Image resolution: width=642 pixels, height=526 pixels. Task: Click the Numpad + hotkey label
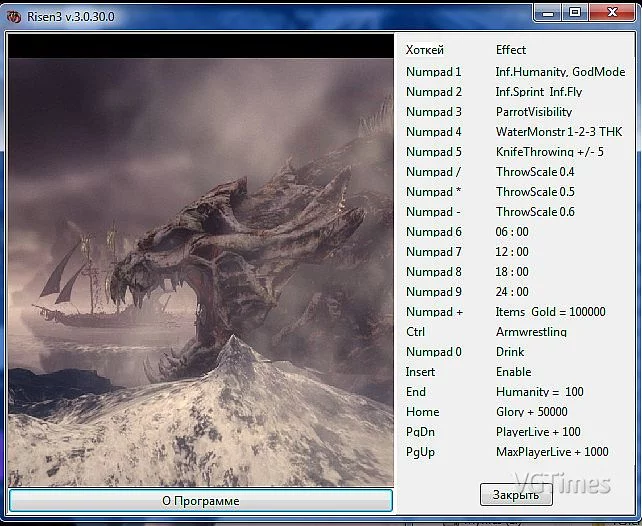(434, 312)
